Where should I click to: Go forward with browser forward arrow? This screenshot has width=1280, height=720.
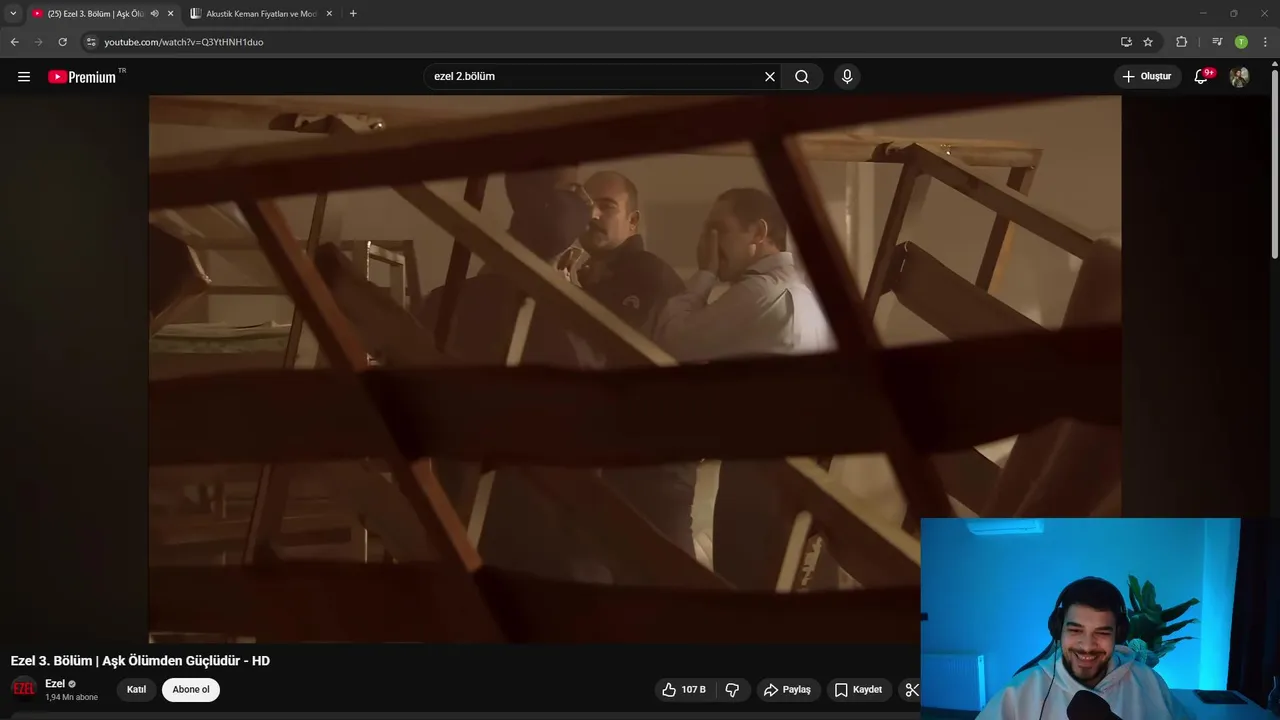click(38, 42)
